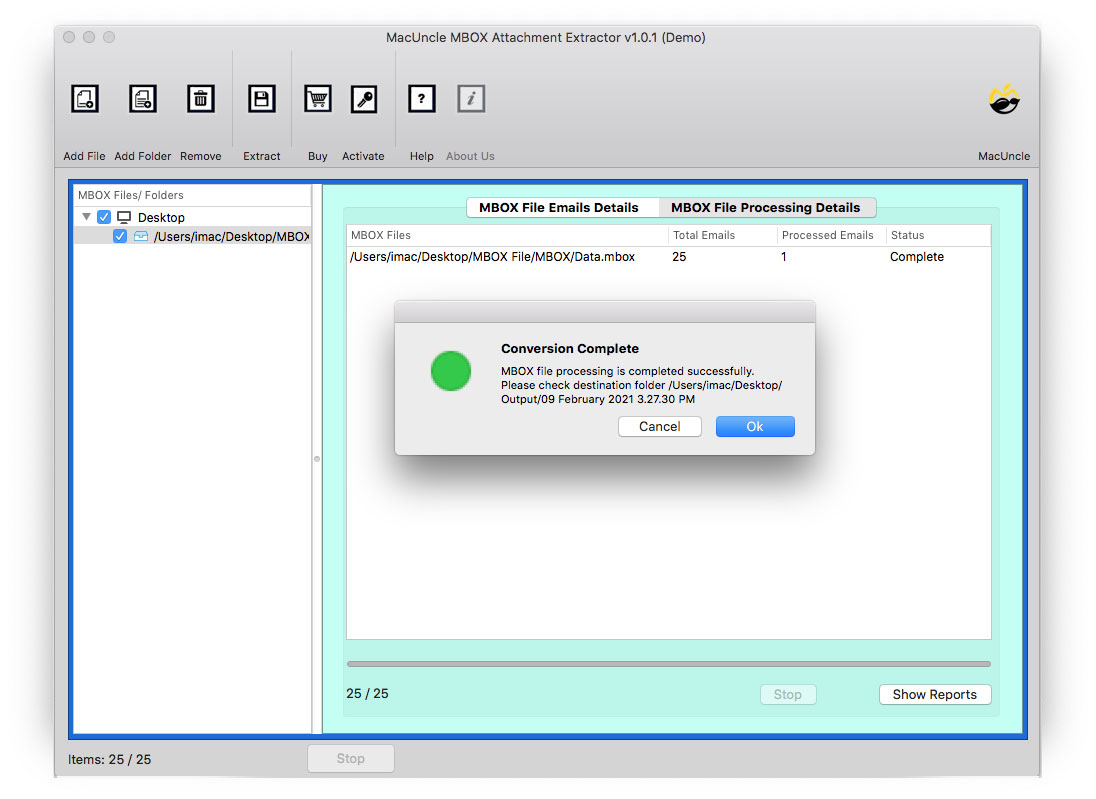Uncheck the Desktop folder checkbox

pyautogui.click(x=104, y=217)
